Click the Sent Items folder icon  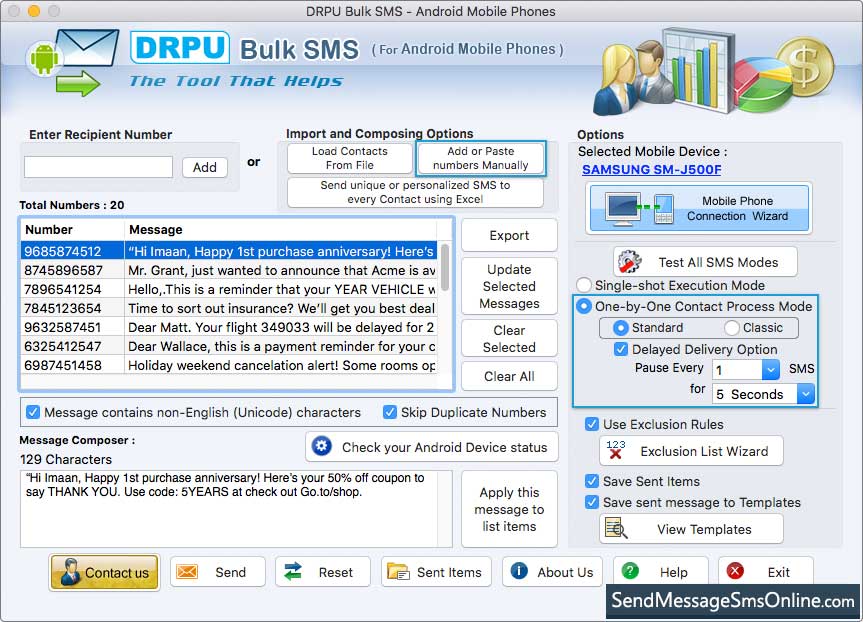[398, 572]
